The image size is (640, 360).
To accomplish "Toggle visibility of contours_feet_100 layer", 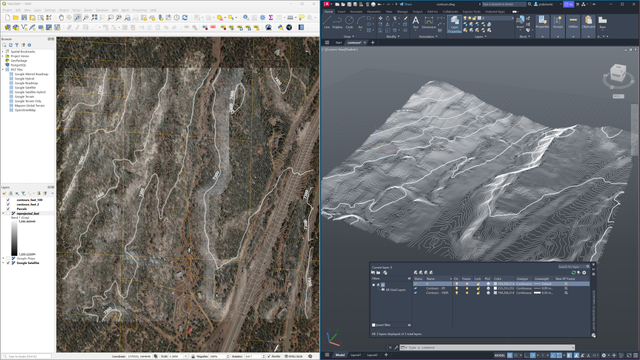I will (8, 200).
